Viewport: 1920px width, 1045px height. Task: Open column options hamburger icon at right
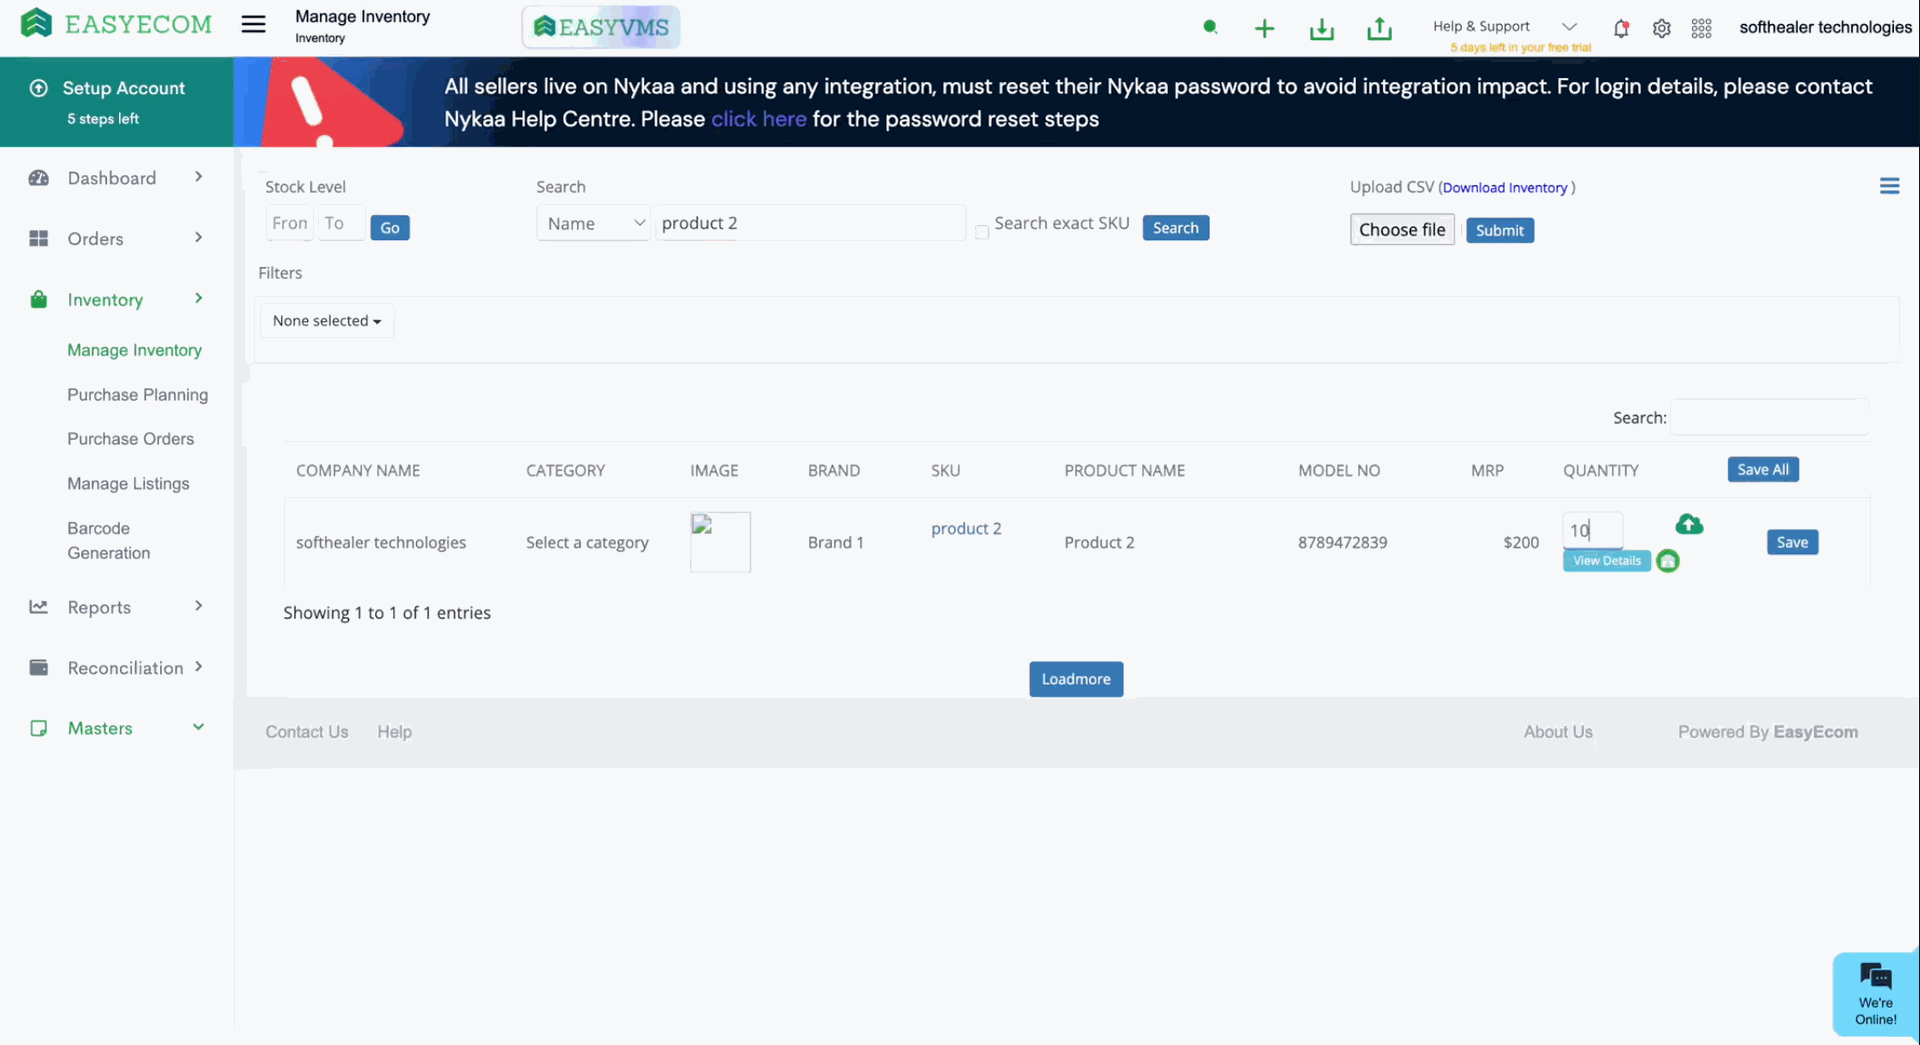1889,186
